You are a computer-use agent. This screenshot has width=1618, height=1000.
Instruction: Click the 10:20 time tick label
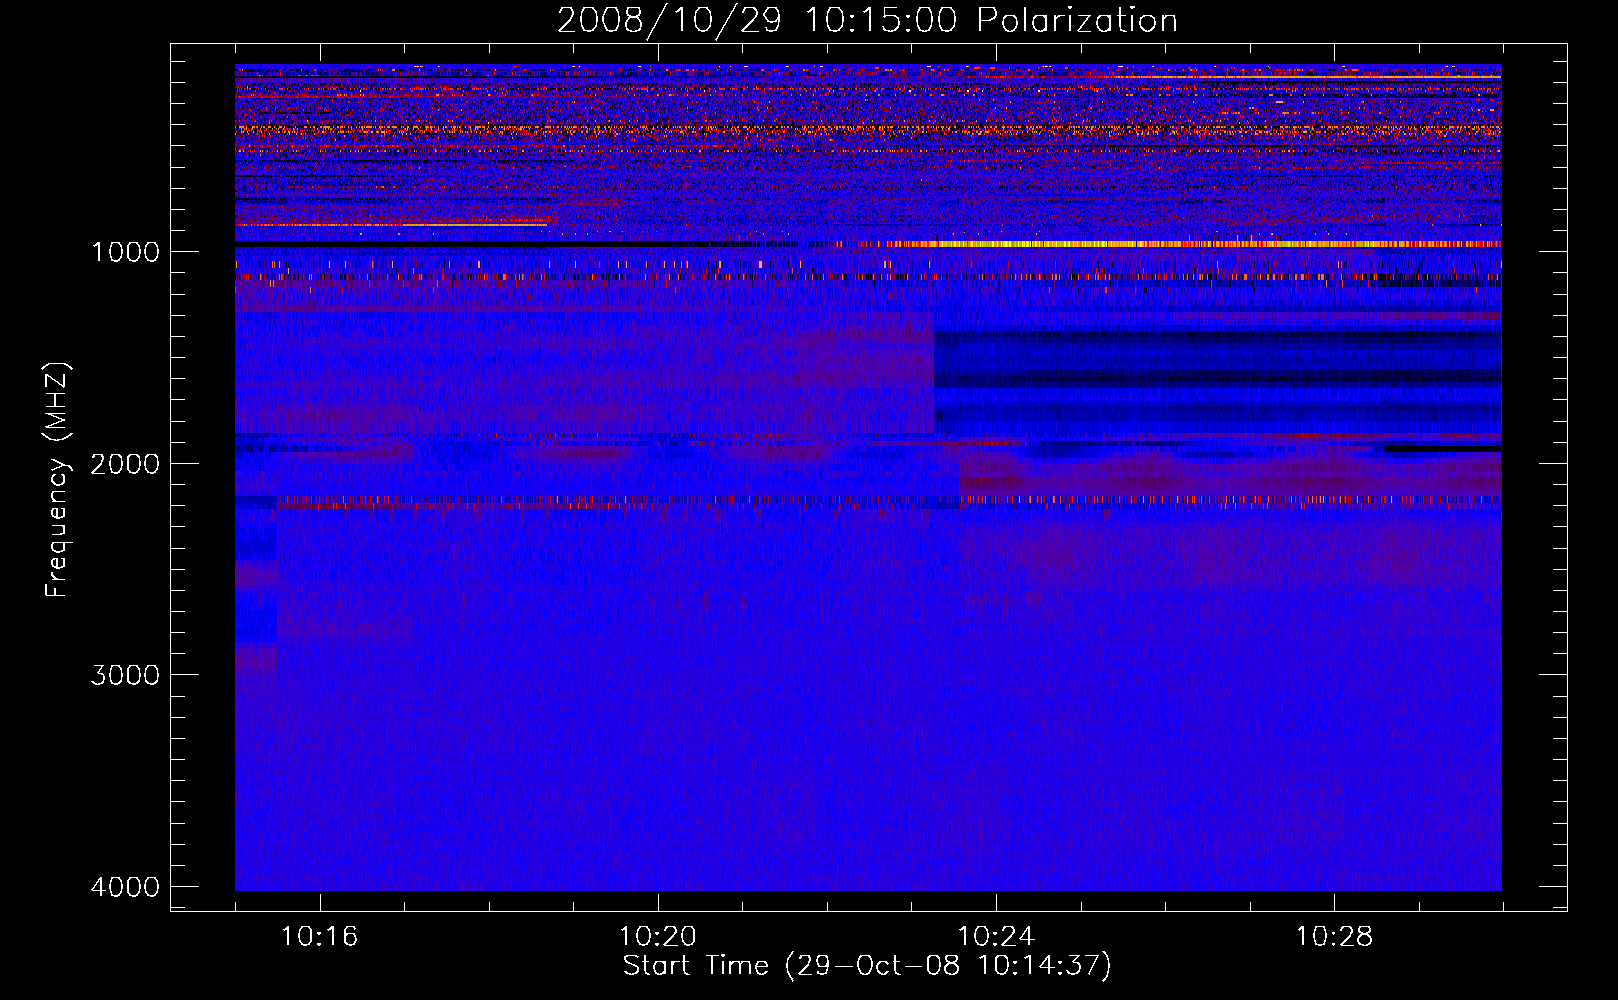[x=658, y=937]
